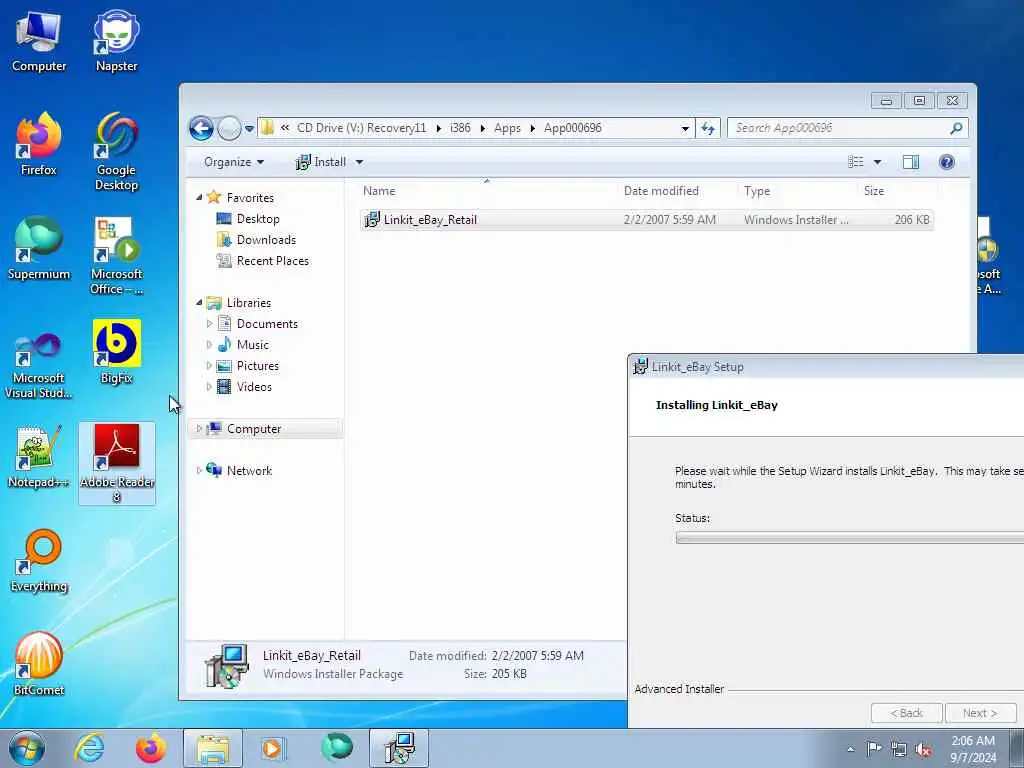Refresh the App000696 folder view

[x=708, y=128]
